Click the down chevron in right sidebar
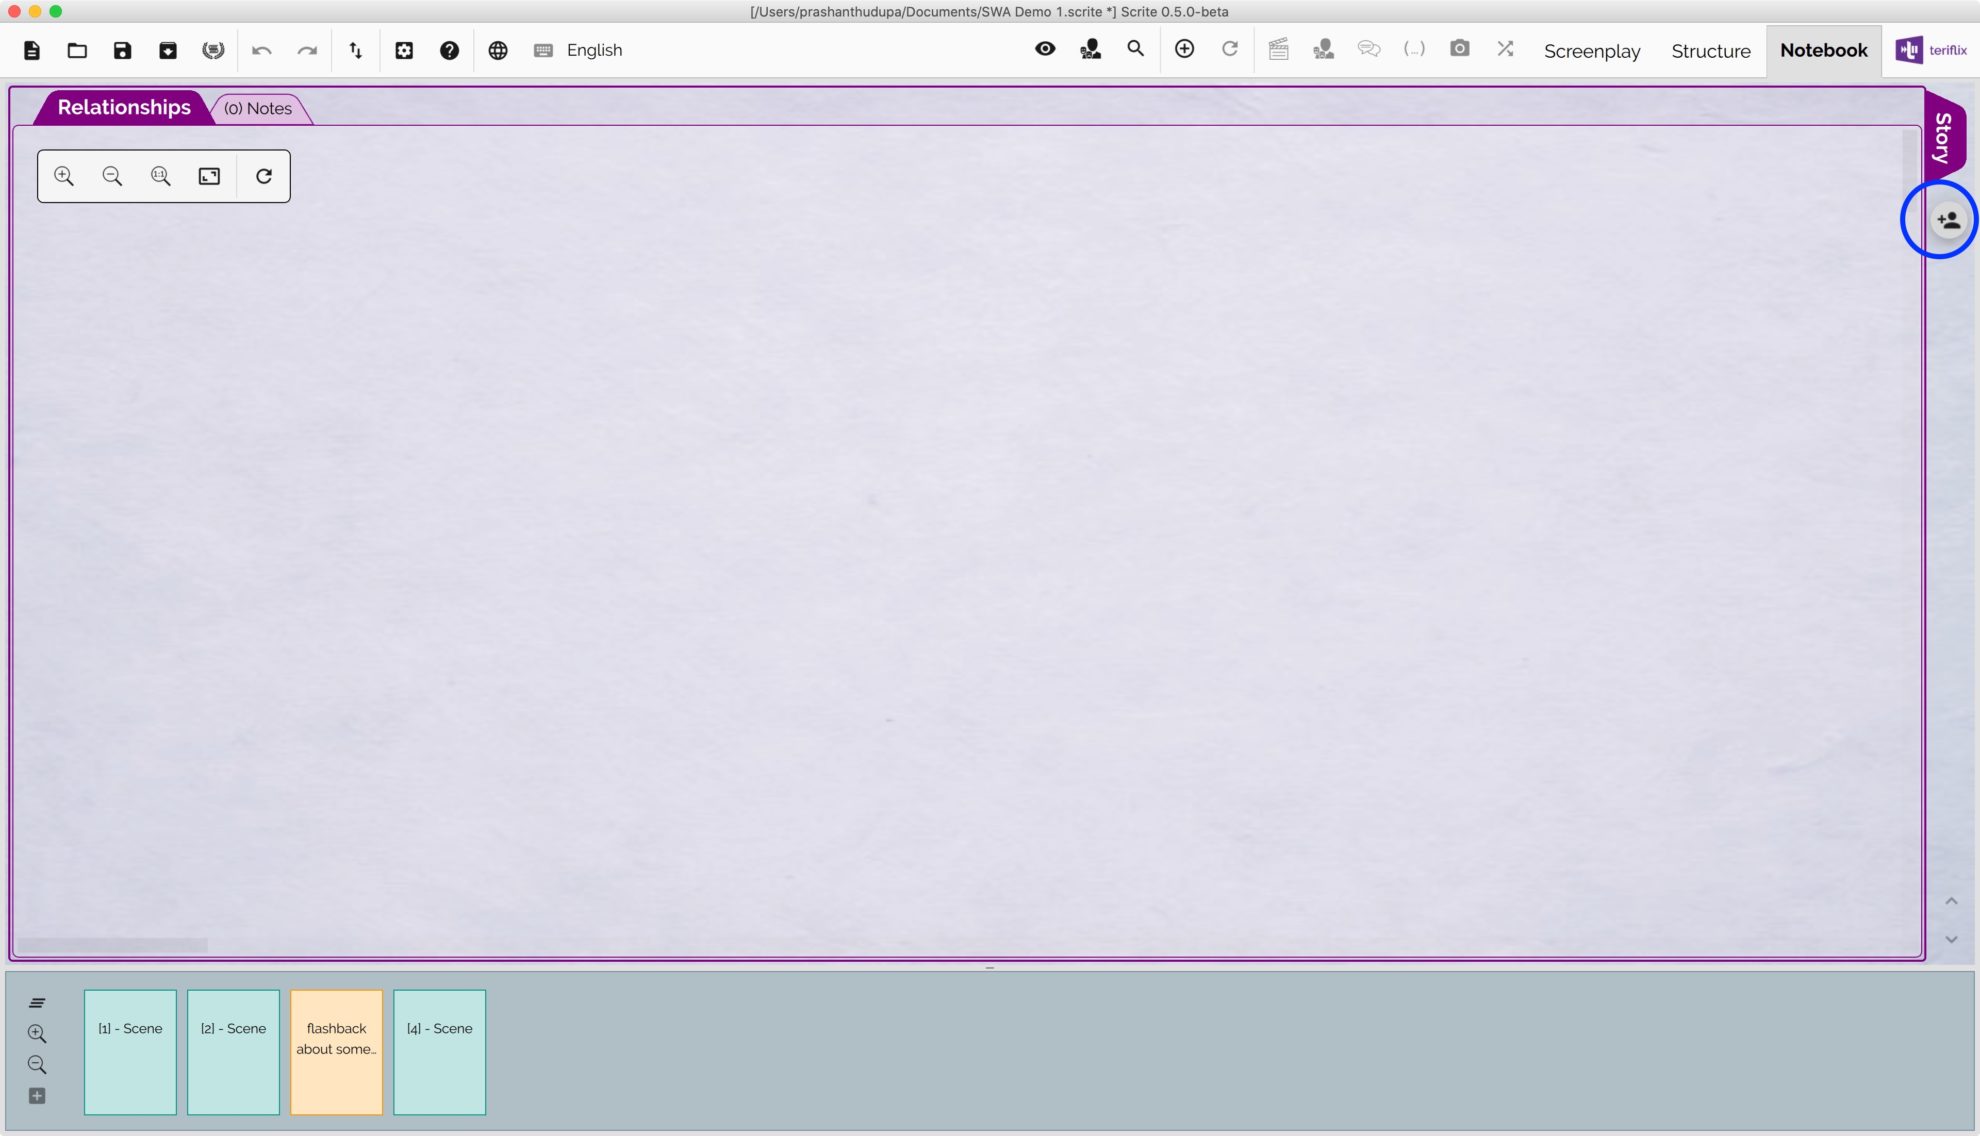This screenshot has width=1980, height=1136. (x=1951, y=939)
